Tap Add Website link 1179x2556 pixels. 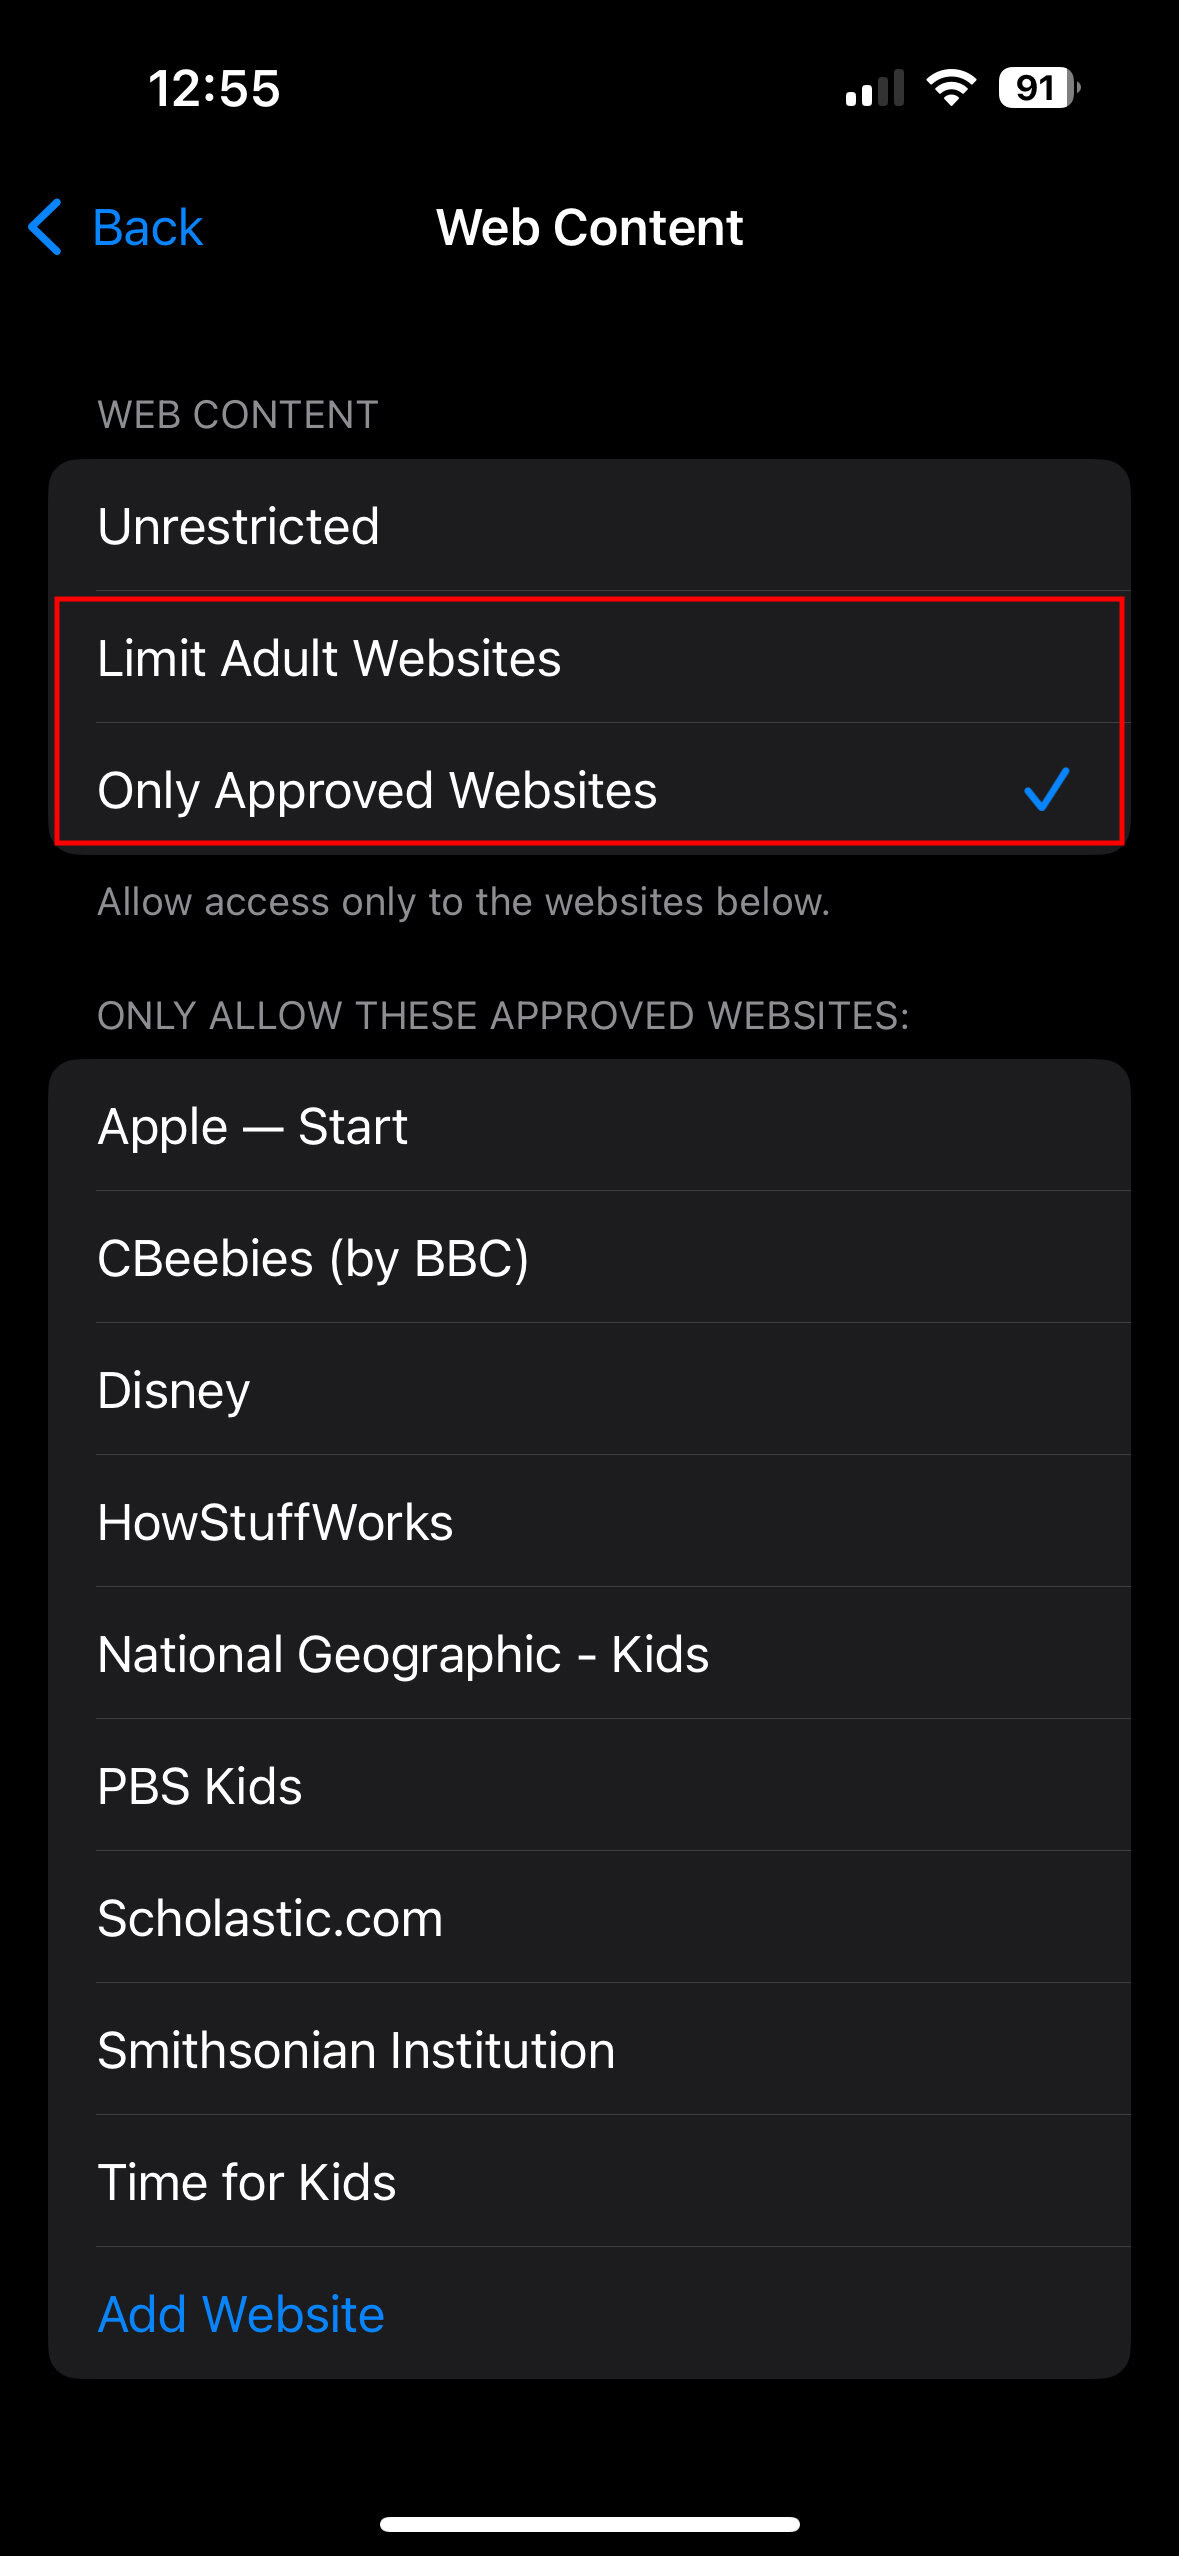[x=241, y=2314]
